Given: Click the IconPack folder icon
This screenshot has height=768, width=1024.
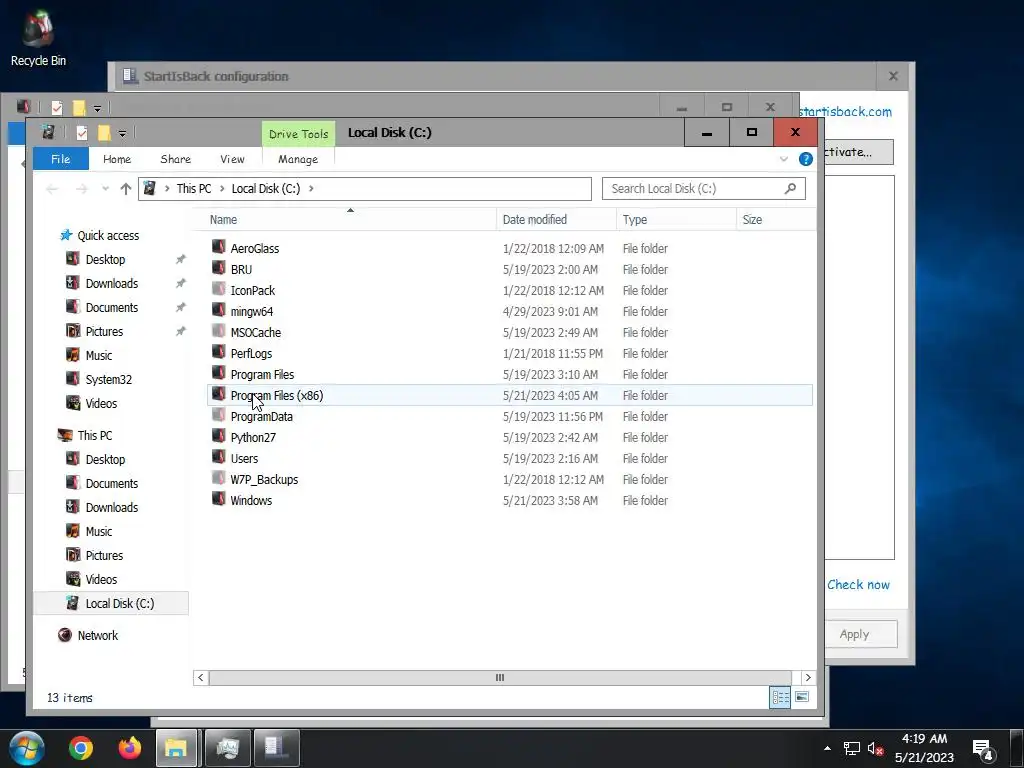Looking at the screenshot, I should pyautogui.click(x=219, y=289).
